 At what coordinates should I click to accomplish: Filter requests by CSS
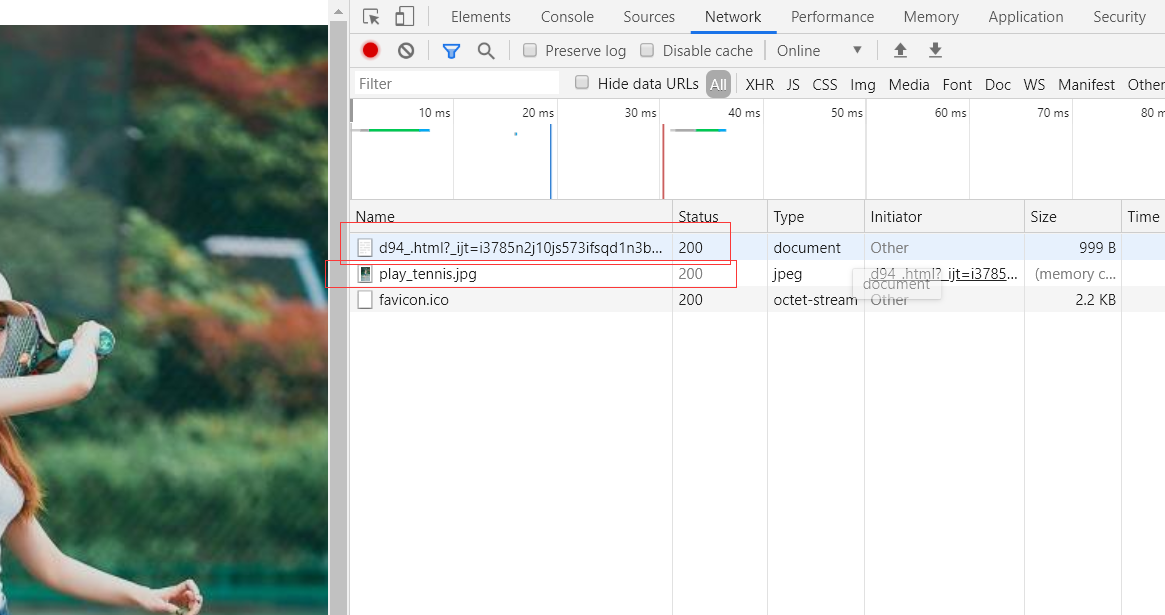825,85
